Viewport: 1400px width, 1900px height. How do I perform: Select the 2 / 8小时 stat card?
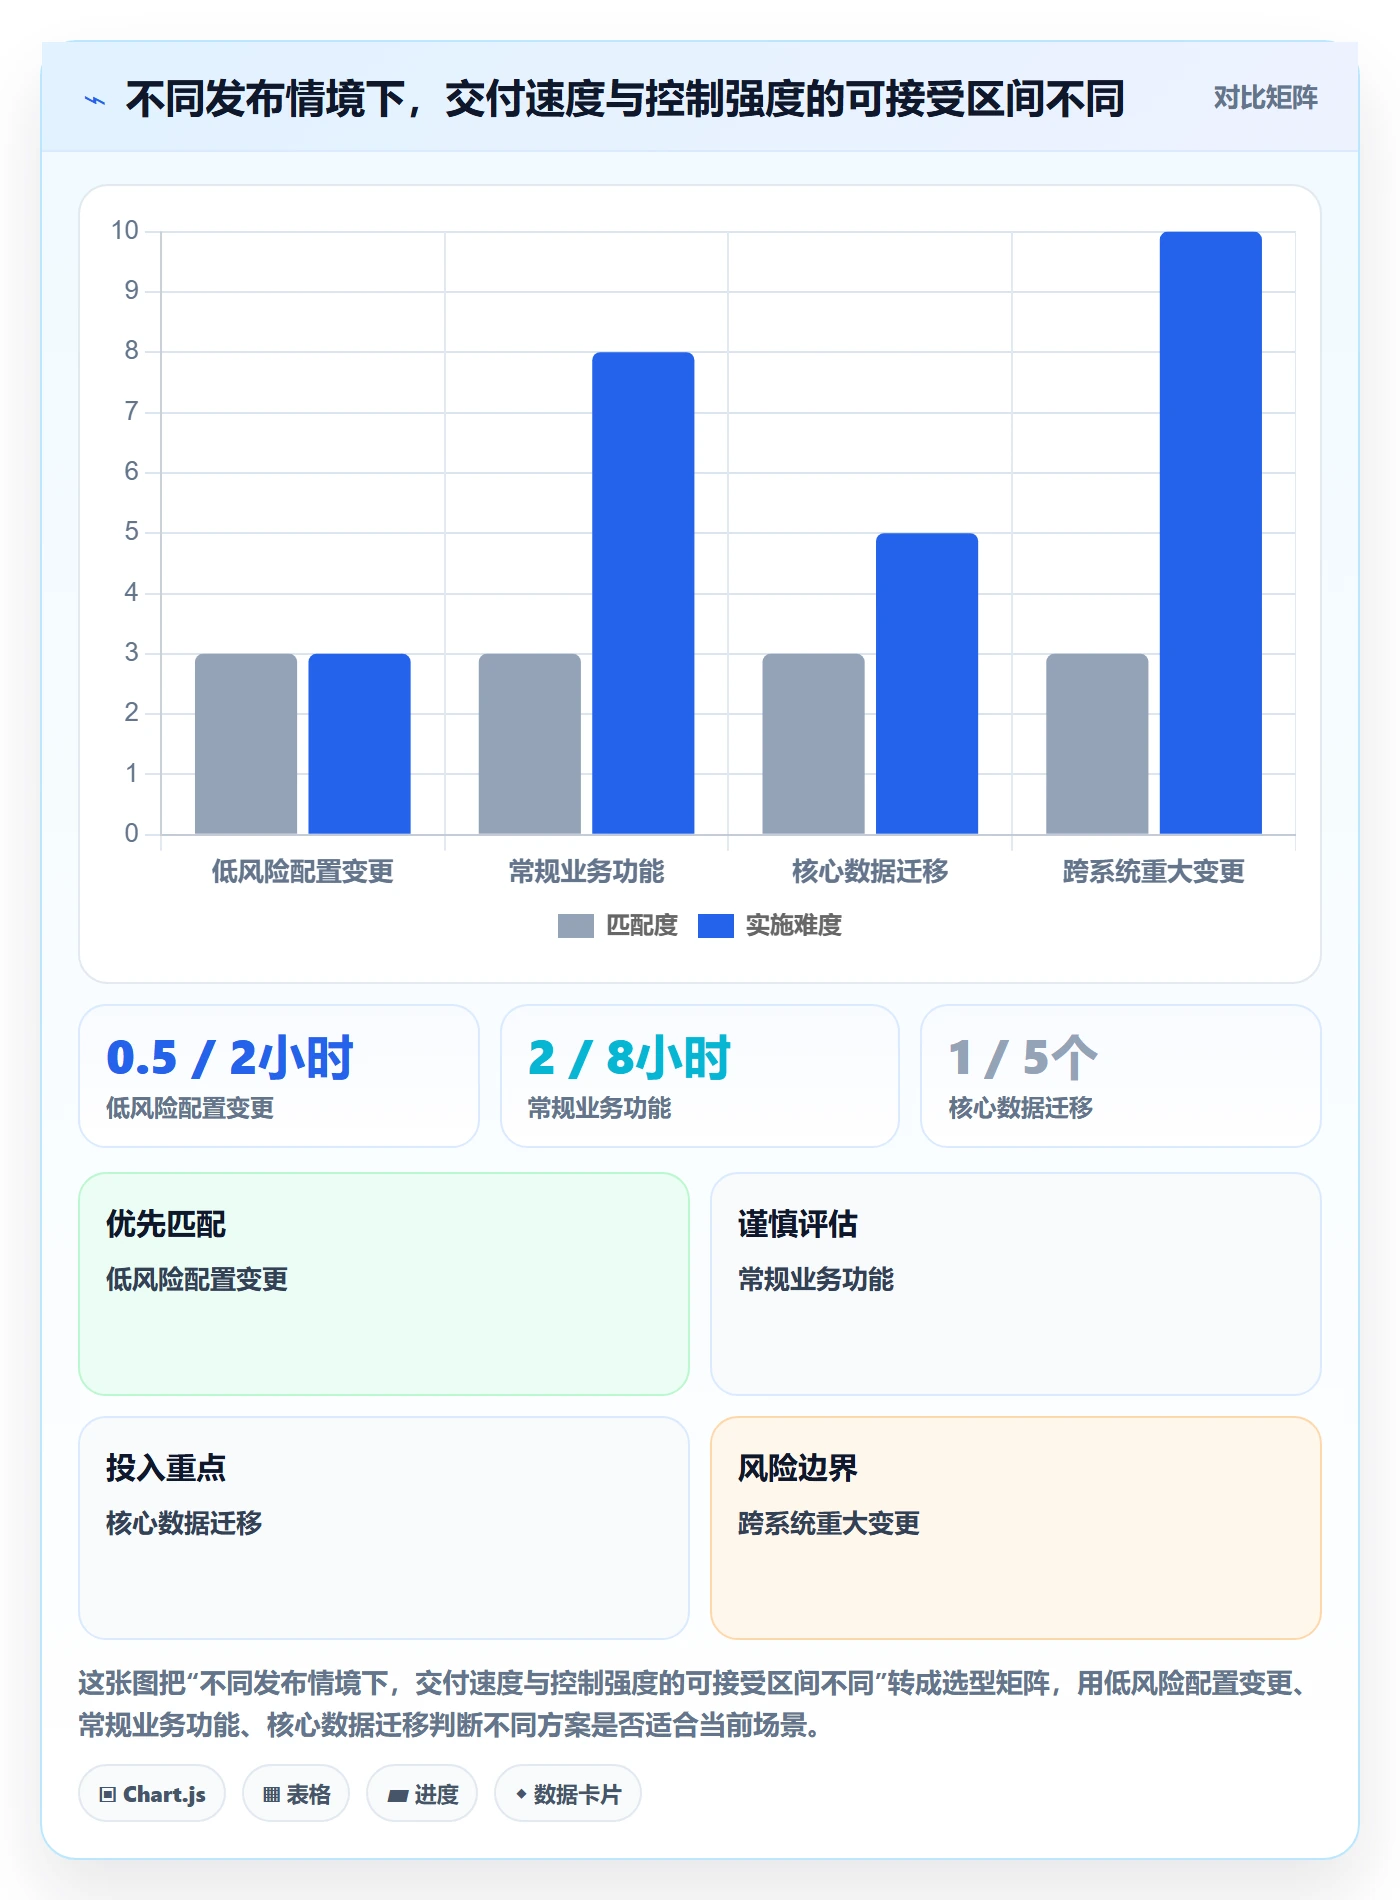point(700,1076)
